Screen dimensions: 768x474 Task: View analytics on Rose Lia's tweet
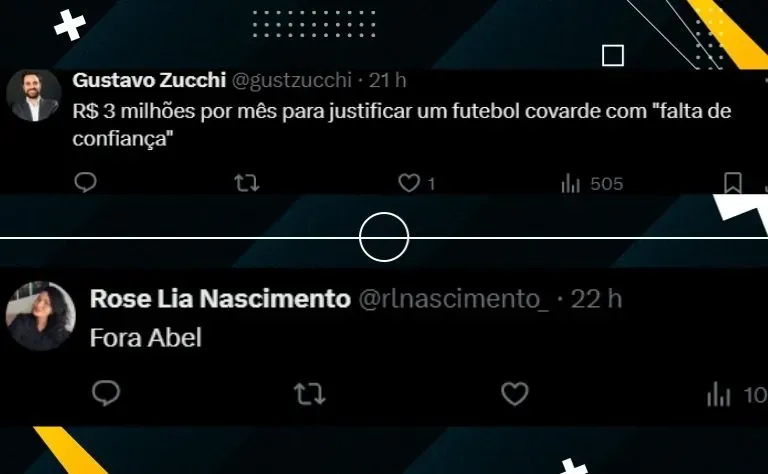coord(737,395)
